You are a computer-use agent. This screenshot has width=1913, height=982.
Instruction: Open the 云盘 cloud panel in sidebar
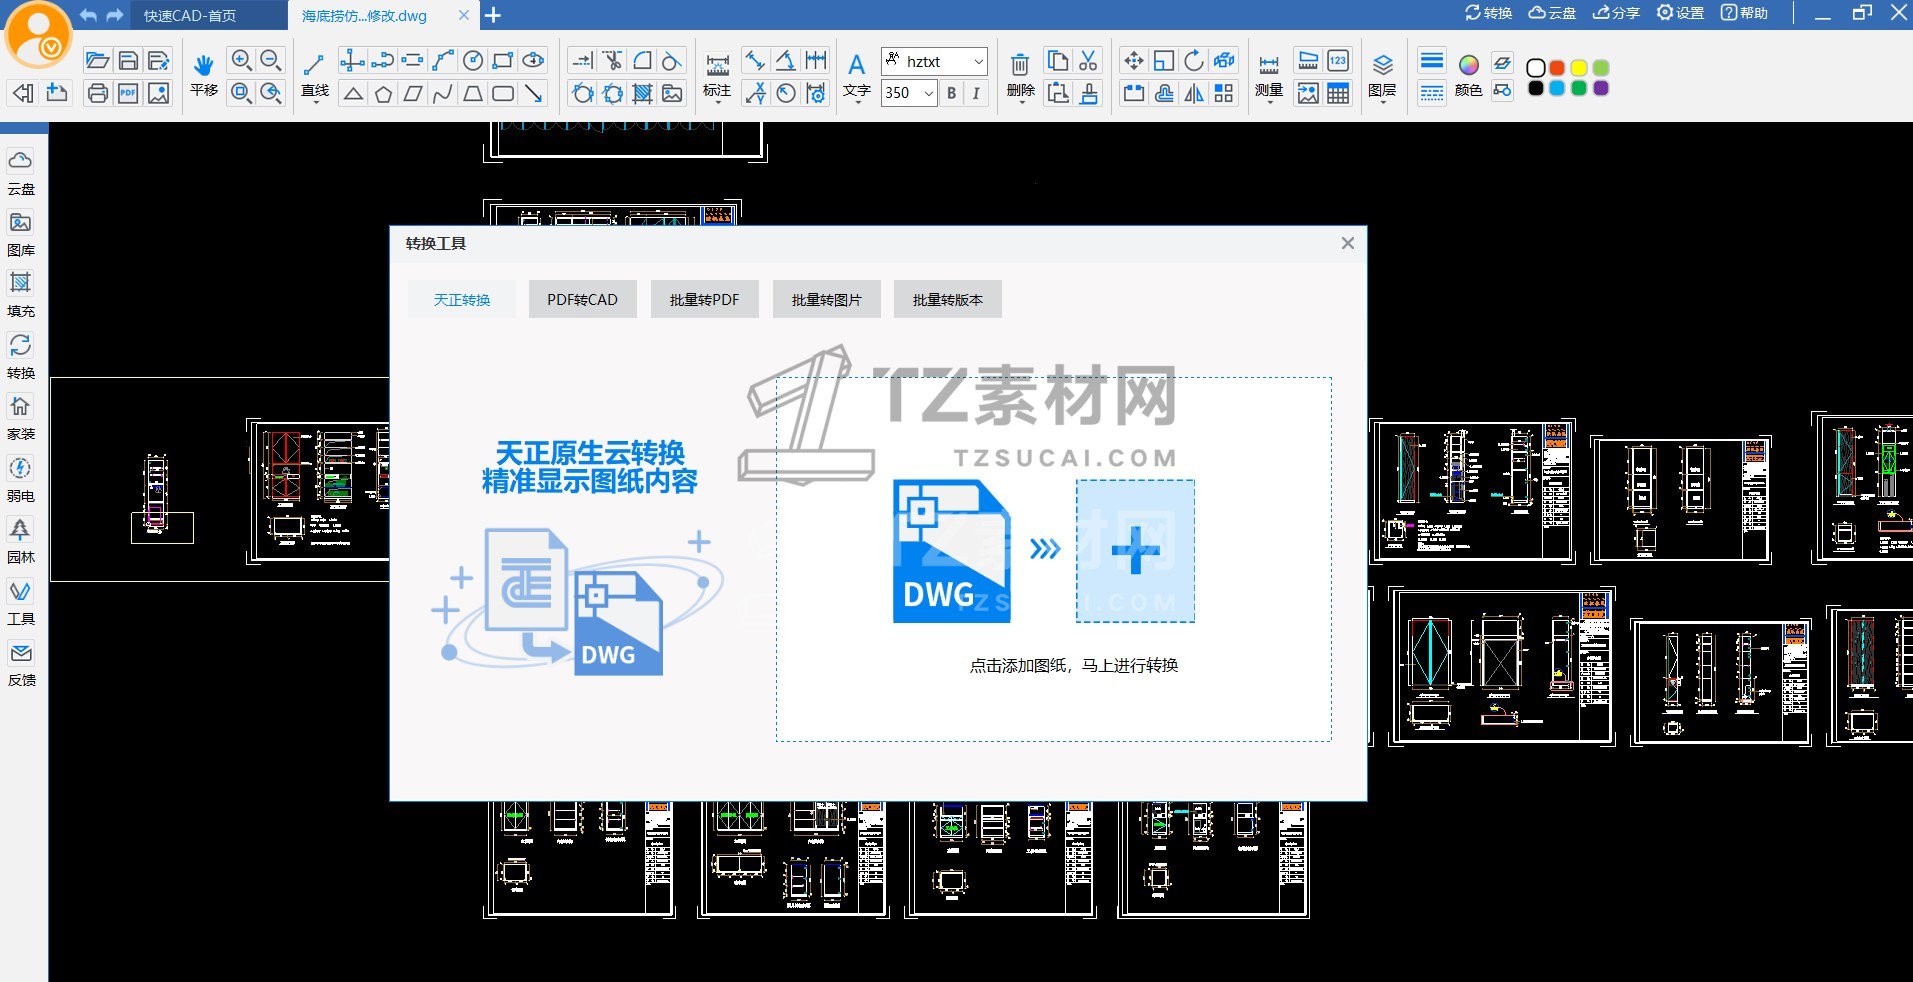coord(21,172)
